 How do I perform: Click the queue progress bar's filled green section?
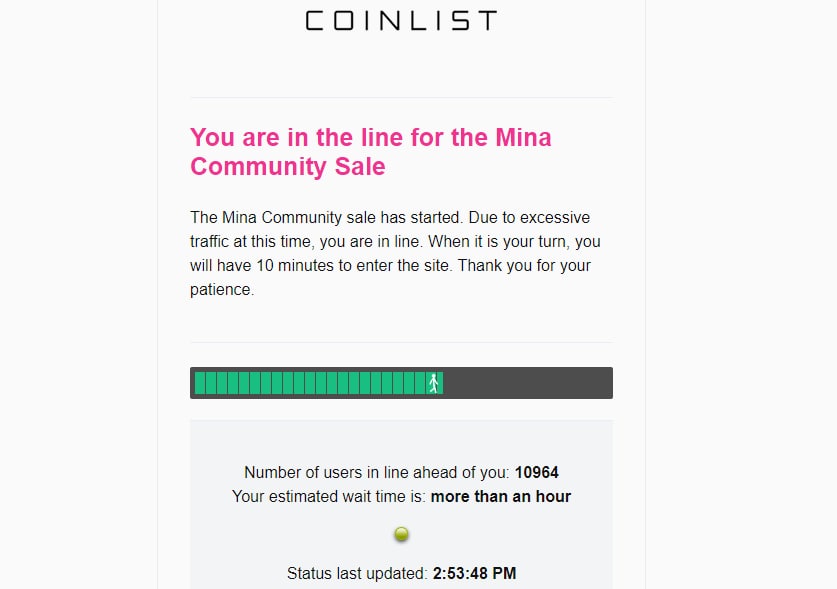(319, 383)
